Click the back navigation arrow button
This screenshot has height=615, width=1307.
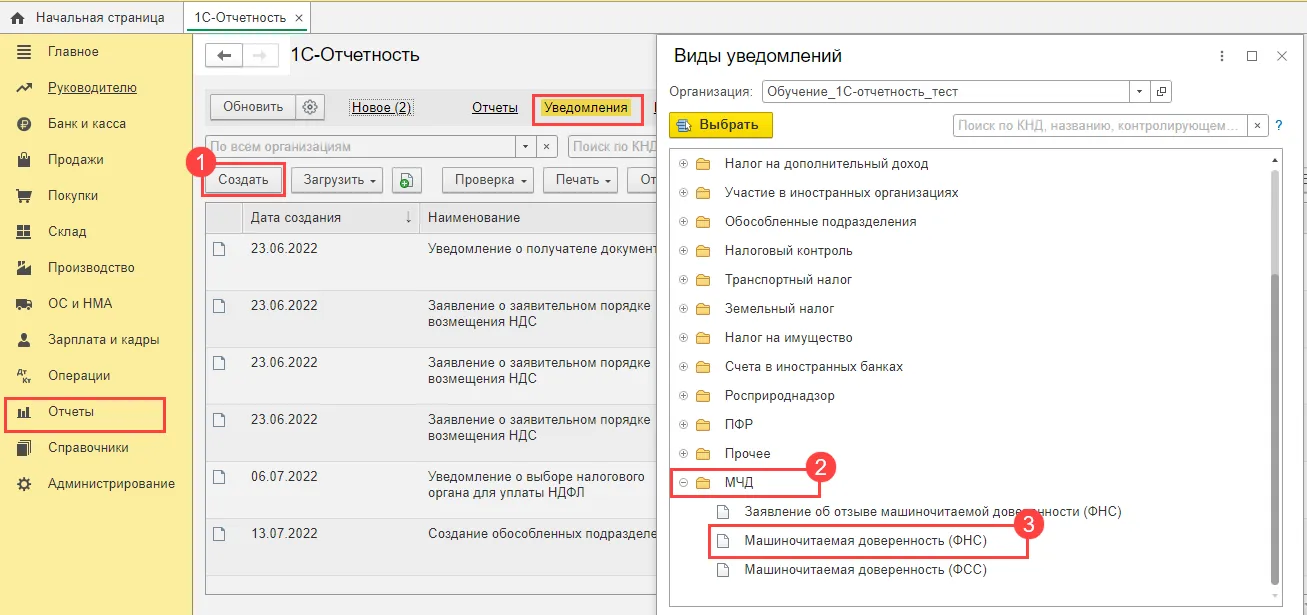(x=224, y=56)
